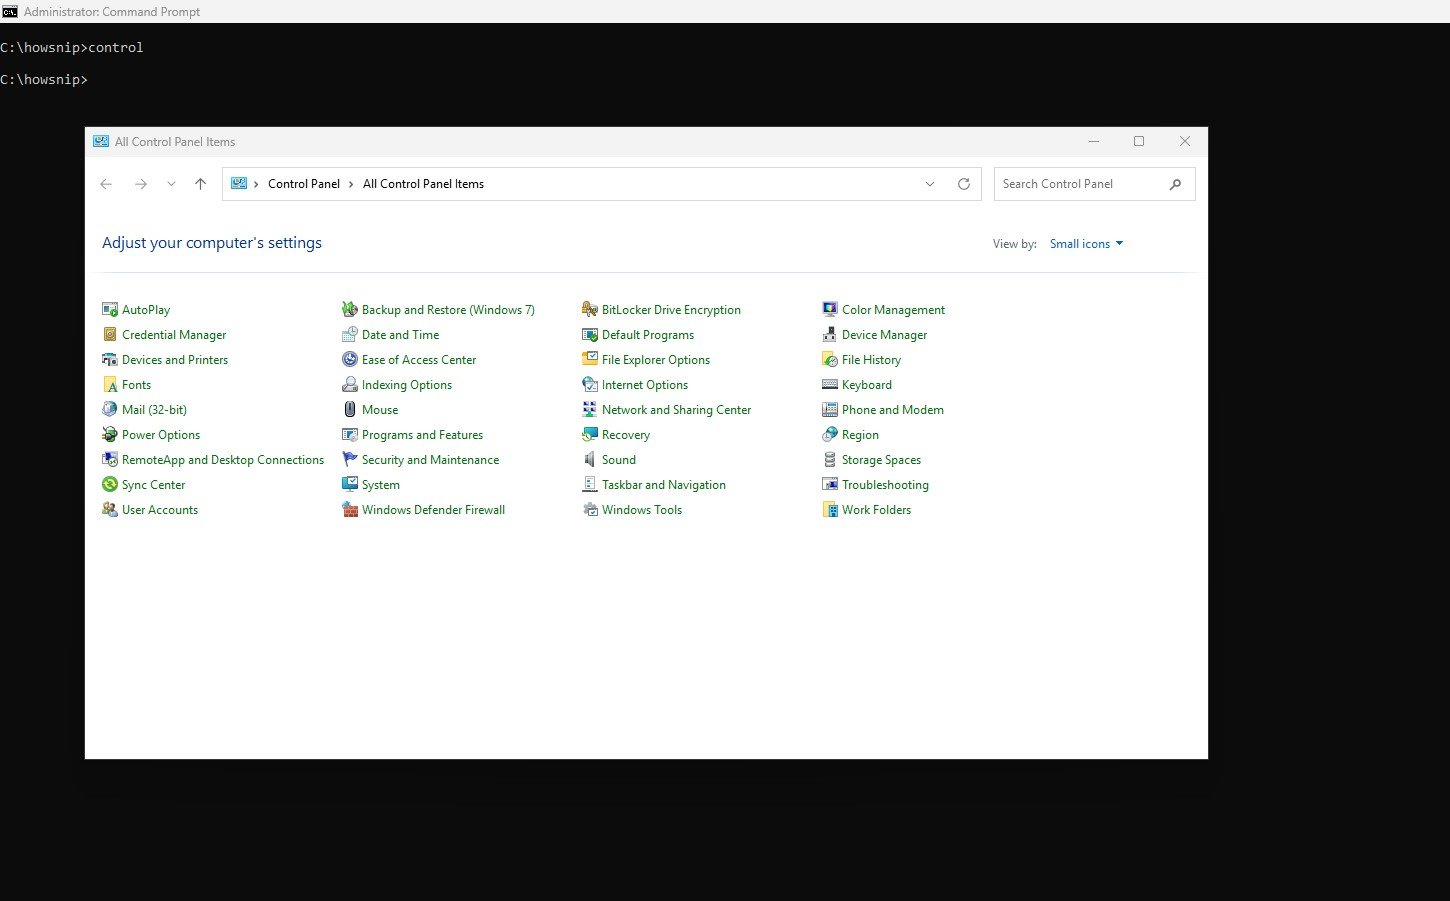Click the Mouse icon
Screen dimensions: 1450x901
coord(350,410)
